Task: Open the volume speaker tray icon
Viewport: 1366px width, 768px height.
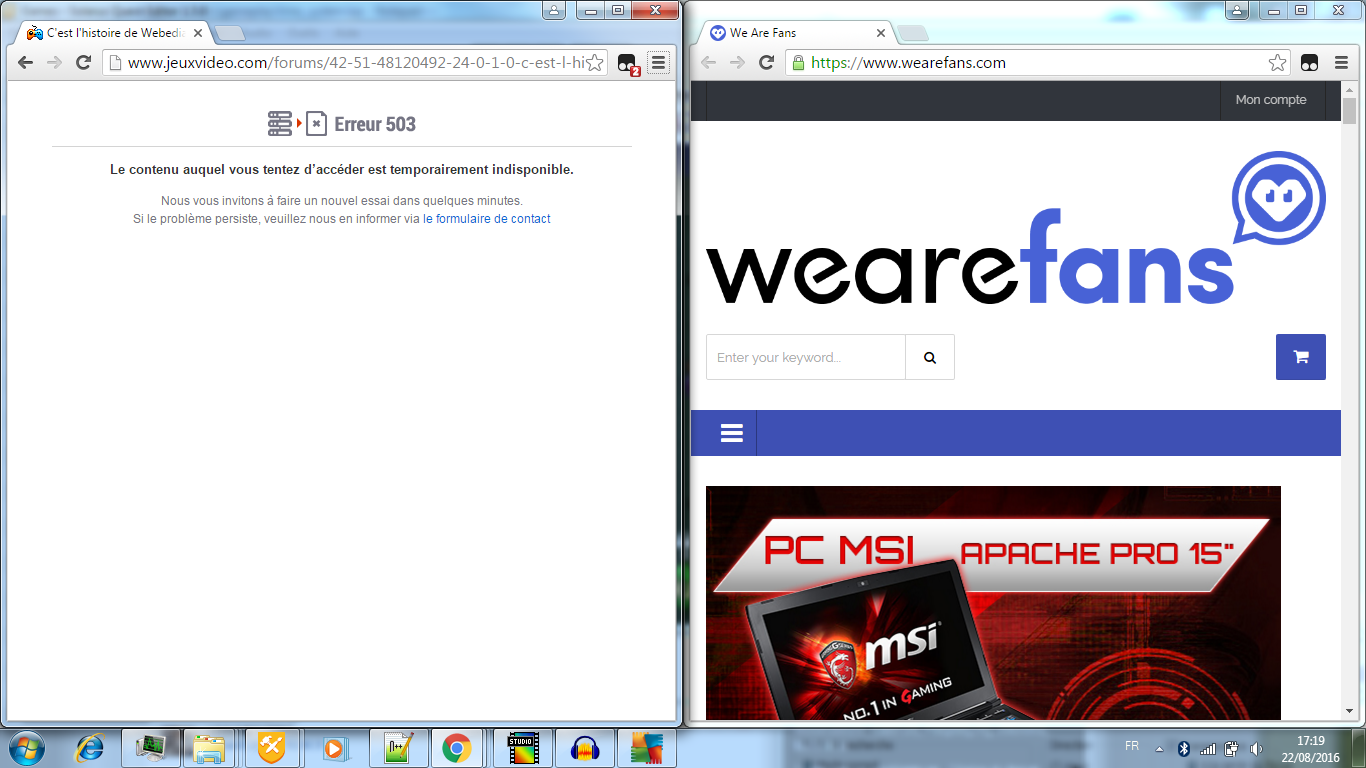Action: pos(1256,748)
